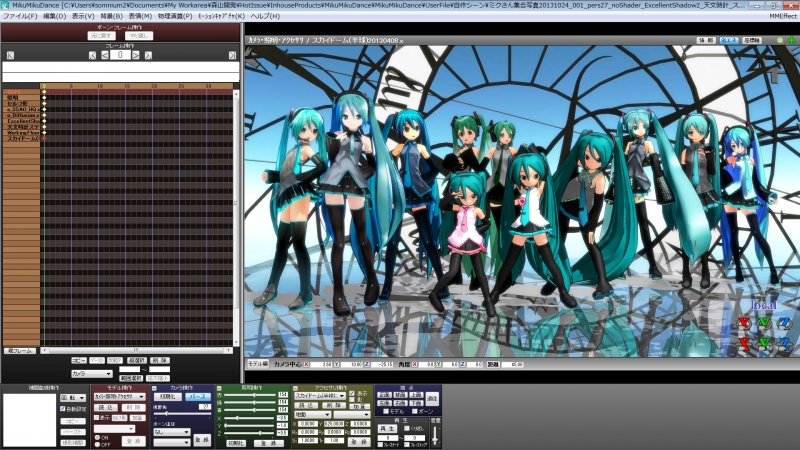This screenshot has width=800, height=450.
Task: Click the X move gizmo icon
Action: coord(744,343)
